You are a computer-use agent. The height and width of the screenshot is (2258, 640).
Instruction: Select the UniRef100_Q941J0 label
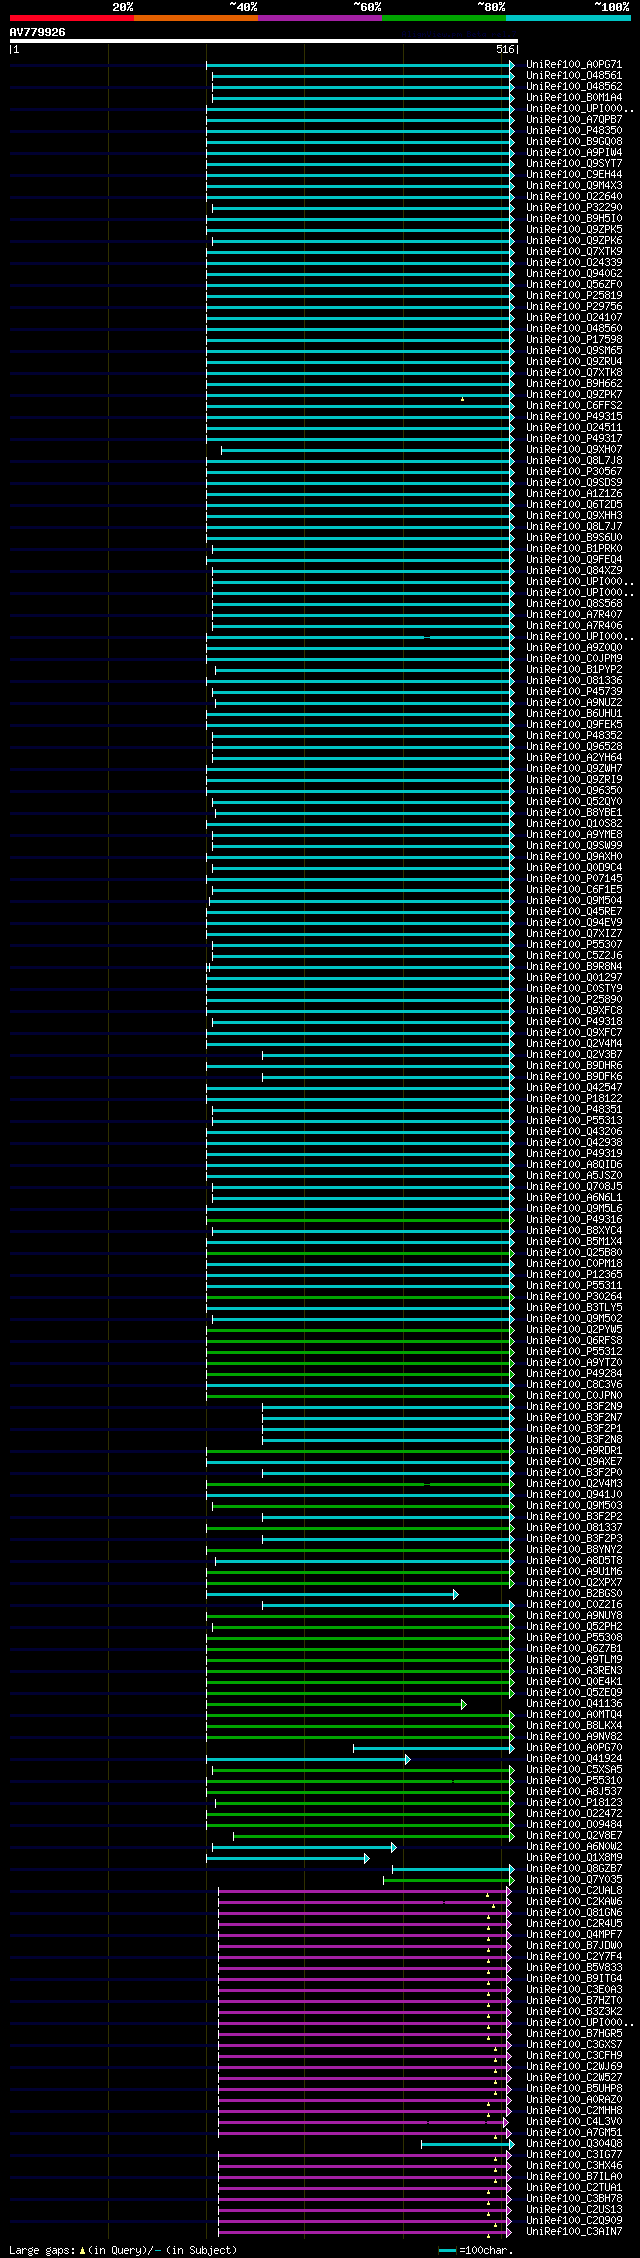point(574,1495)
